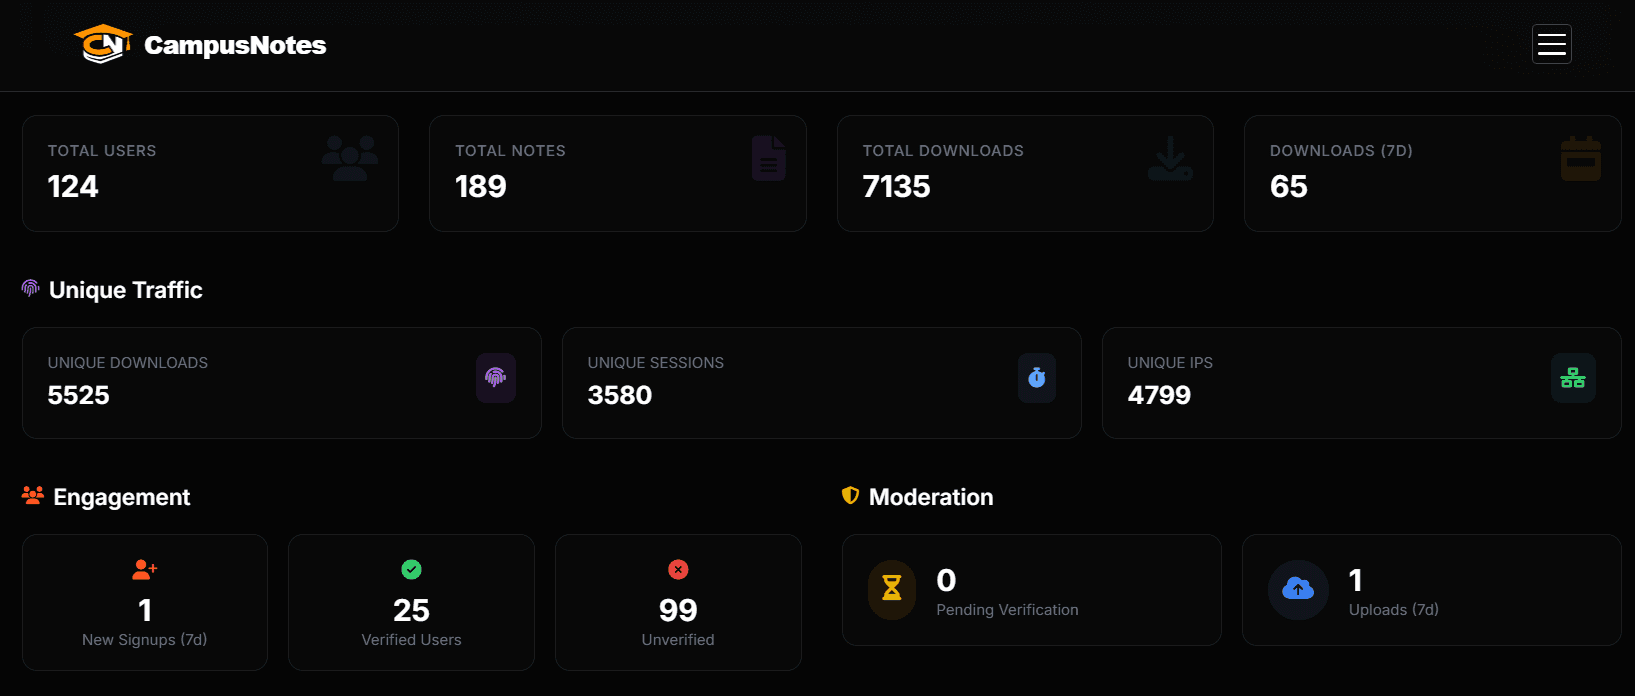Click the green network icon in Unique IPs

[1573, 377]
